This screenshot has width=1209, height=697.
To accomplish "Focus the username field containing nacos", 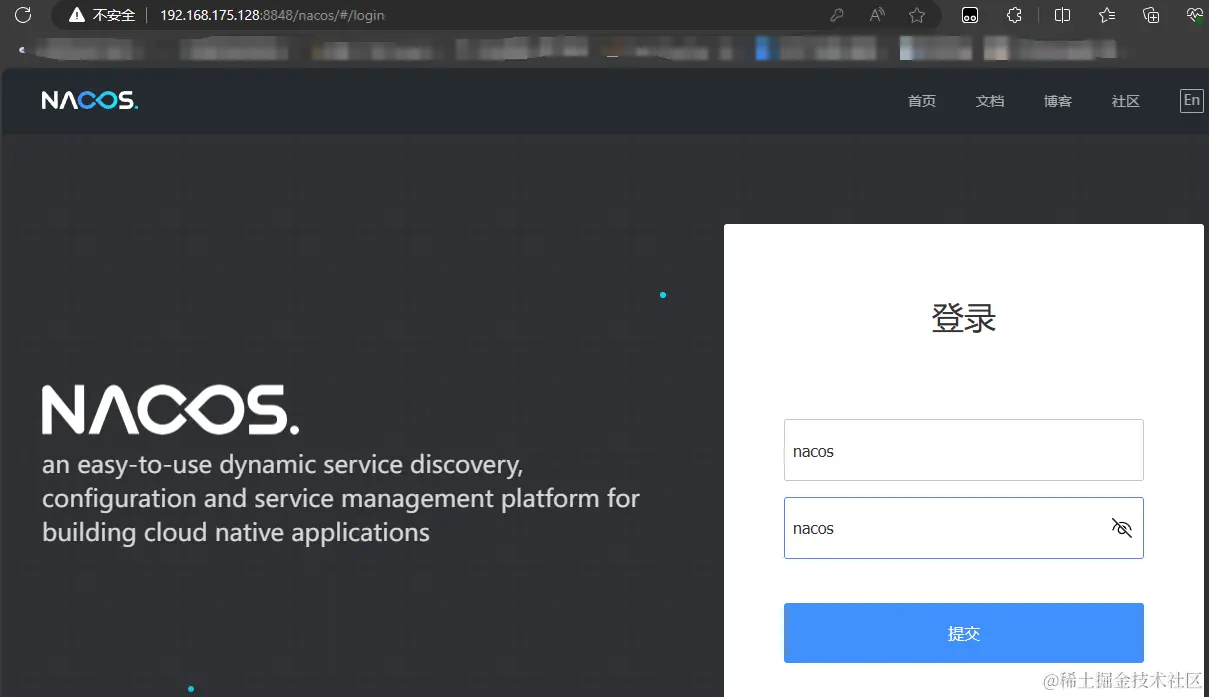I will 964,450.
